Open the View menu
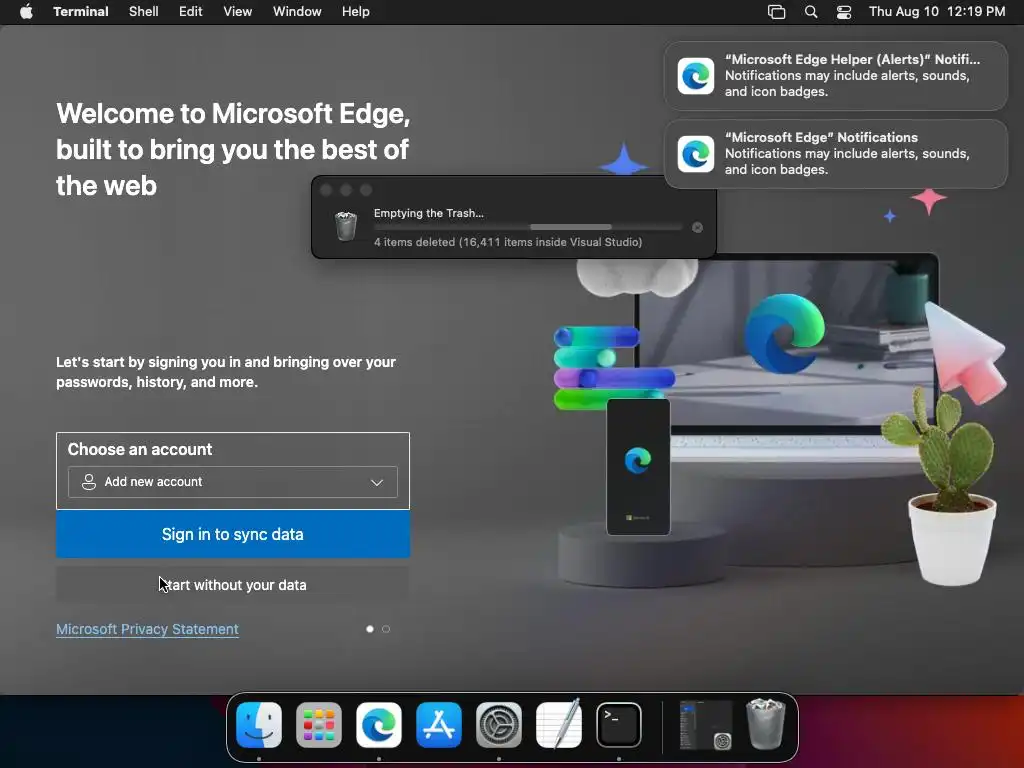 [x=237, y=12]
